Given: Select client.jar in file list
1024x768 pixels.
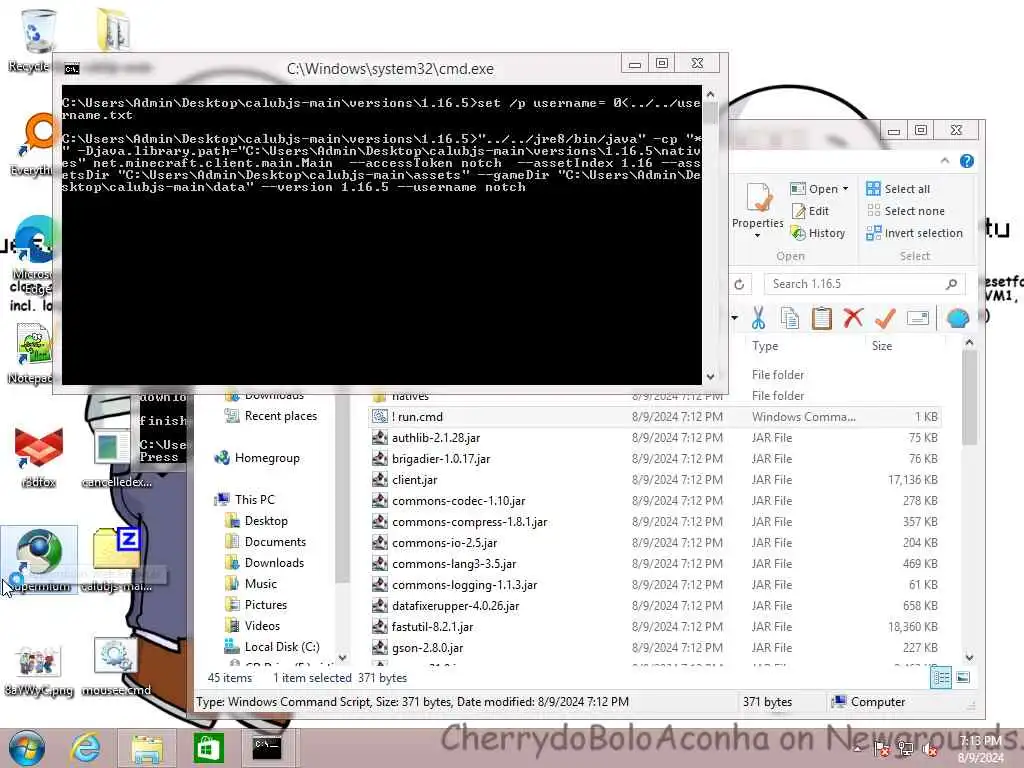Looking at the screenshot, I should tap(655, 479).
